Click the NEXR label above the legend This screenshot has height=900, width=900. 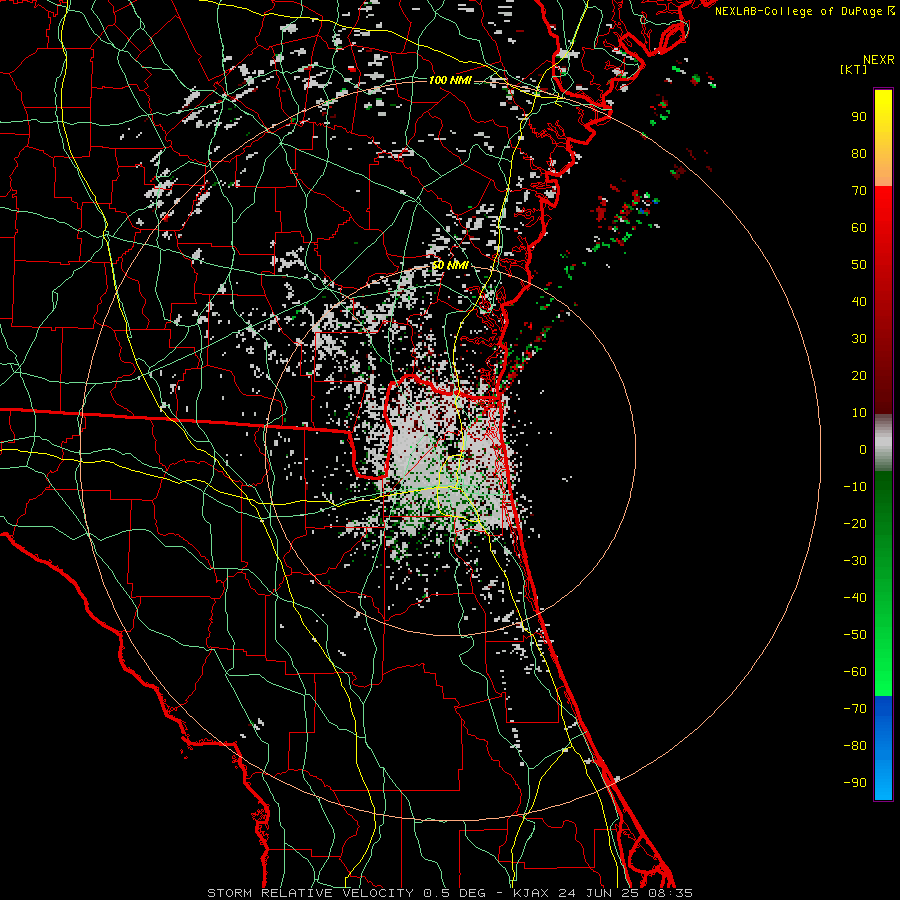(x=879, y=60)
